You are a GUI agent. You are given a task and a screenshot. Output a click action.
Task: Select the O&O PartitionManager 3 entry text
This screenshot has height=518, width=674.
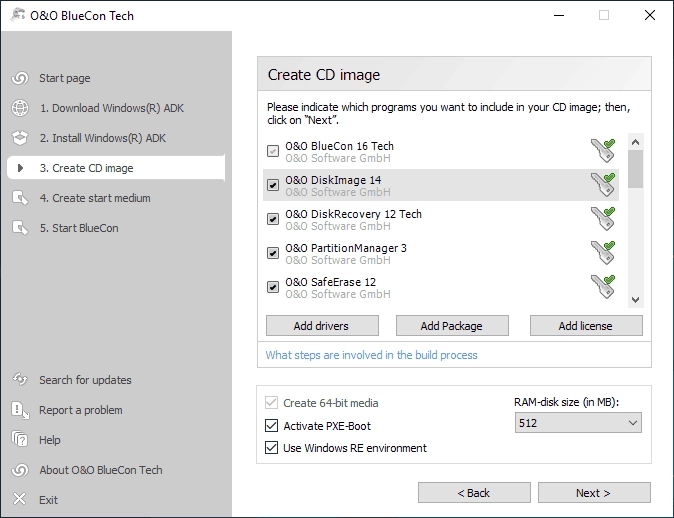[346, 248]
